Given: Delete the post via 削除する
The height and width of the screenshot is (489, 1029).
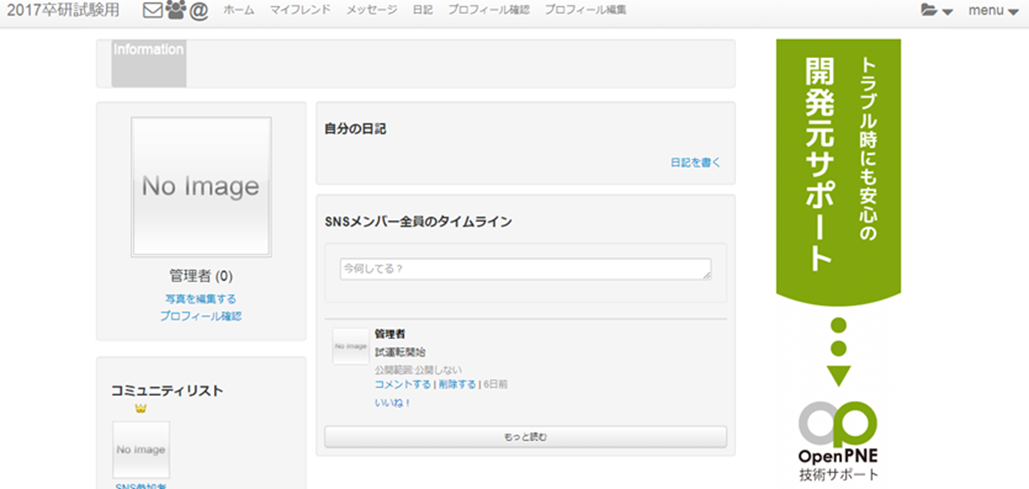Looking at the screenshot, I should [456, 384].
